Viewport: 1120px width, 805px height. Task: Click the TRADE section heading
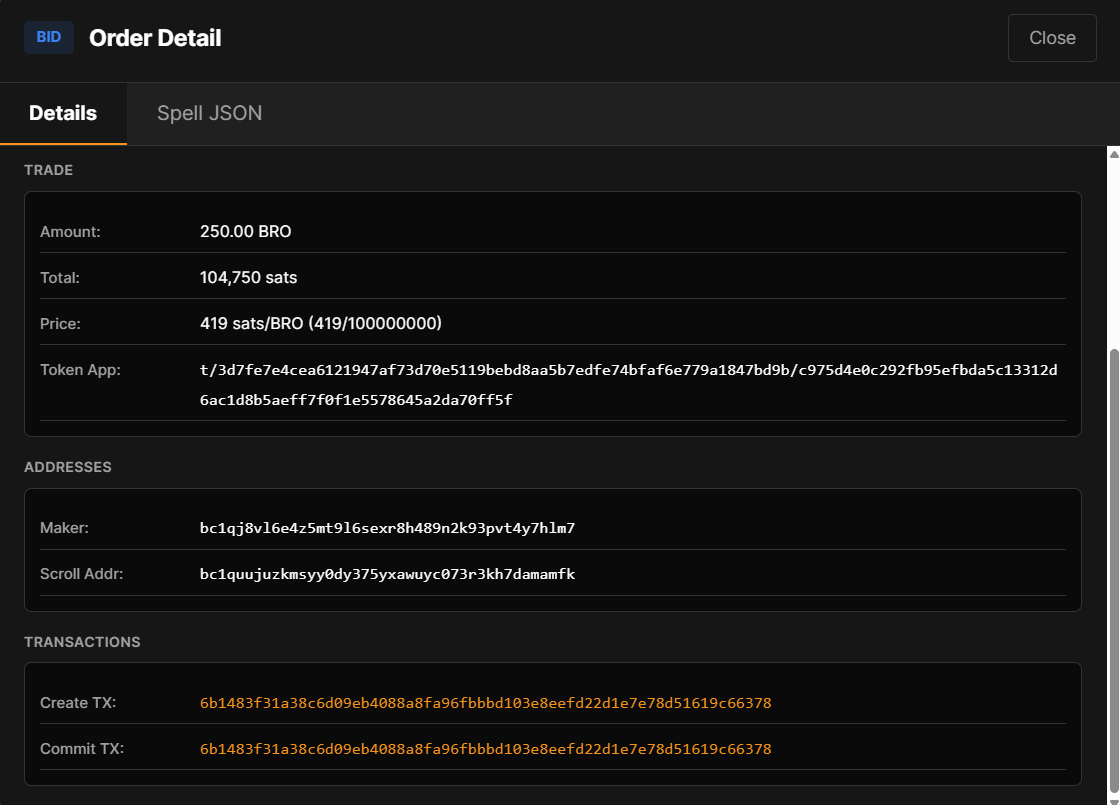click(49, 170)
